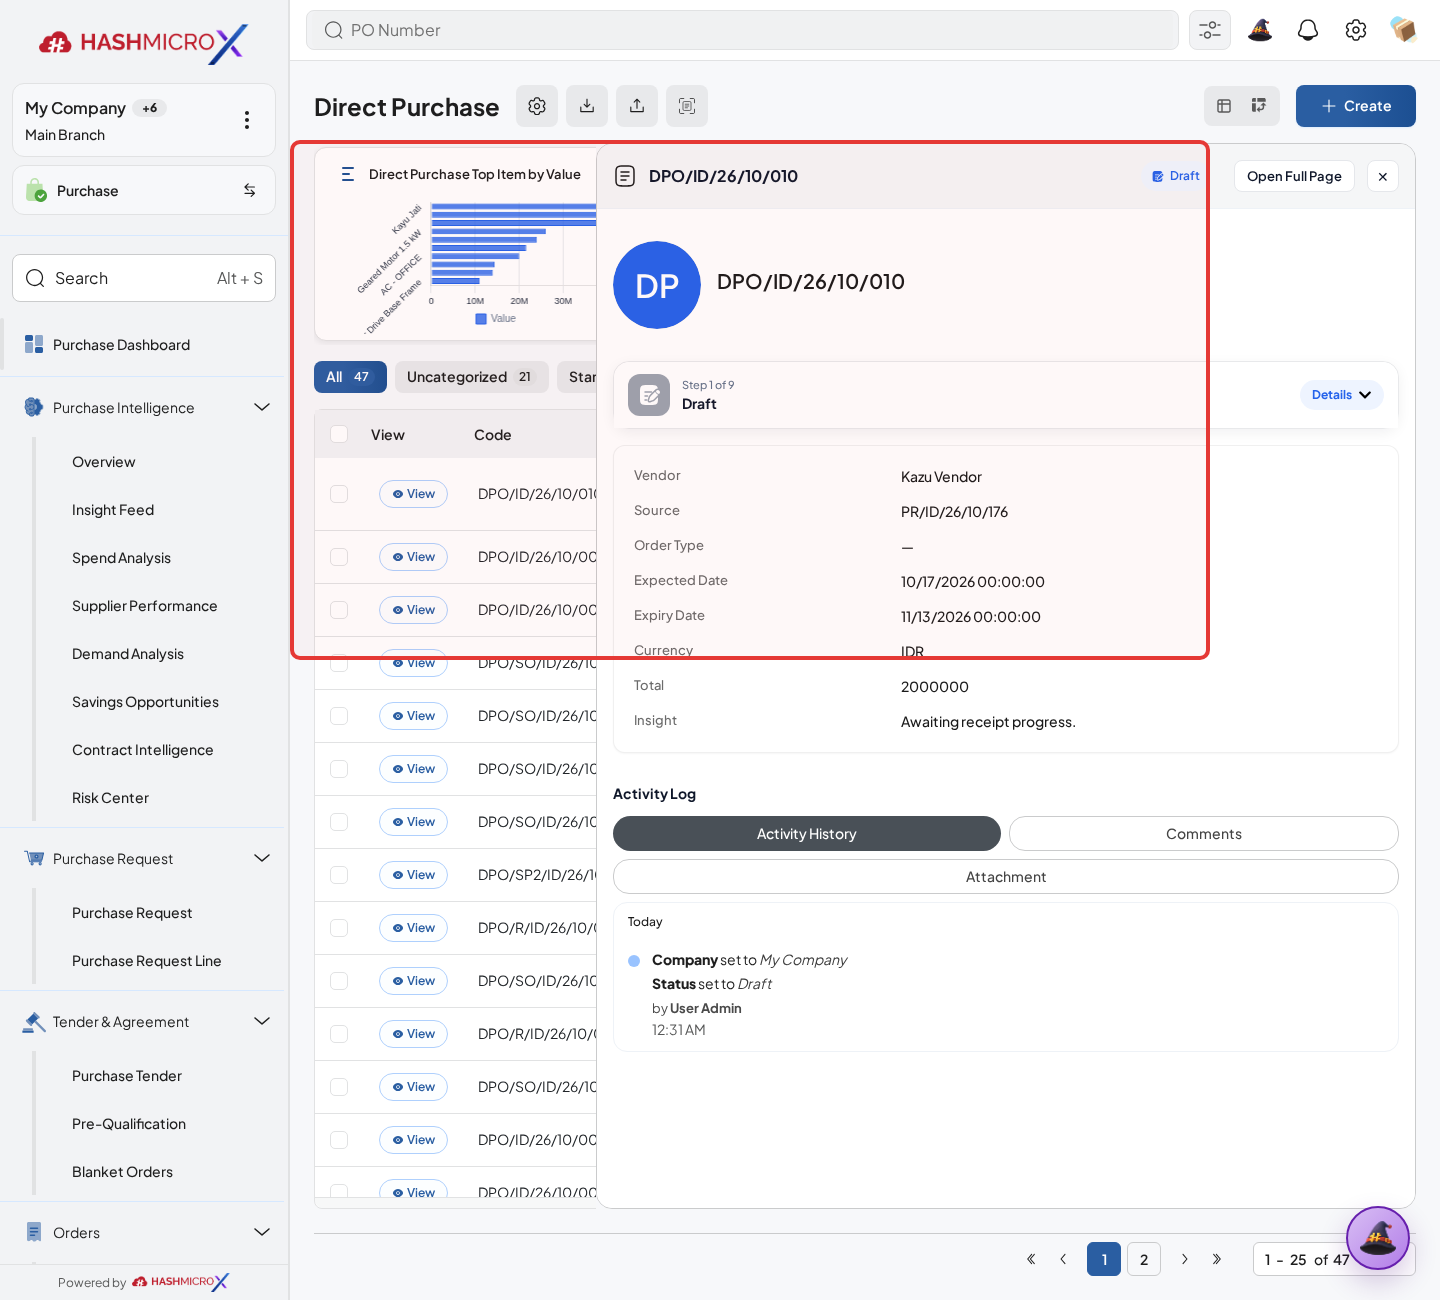This screenshot has height=1300, width=1440.
Task: Open Blanket Orders menu item
Action: pyautogui.click(x=122, y=1172)
